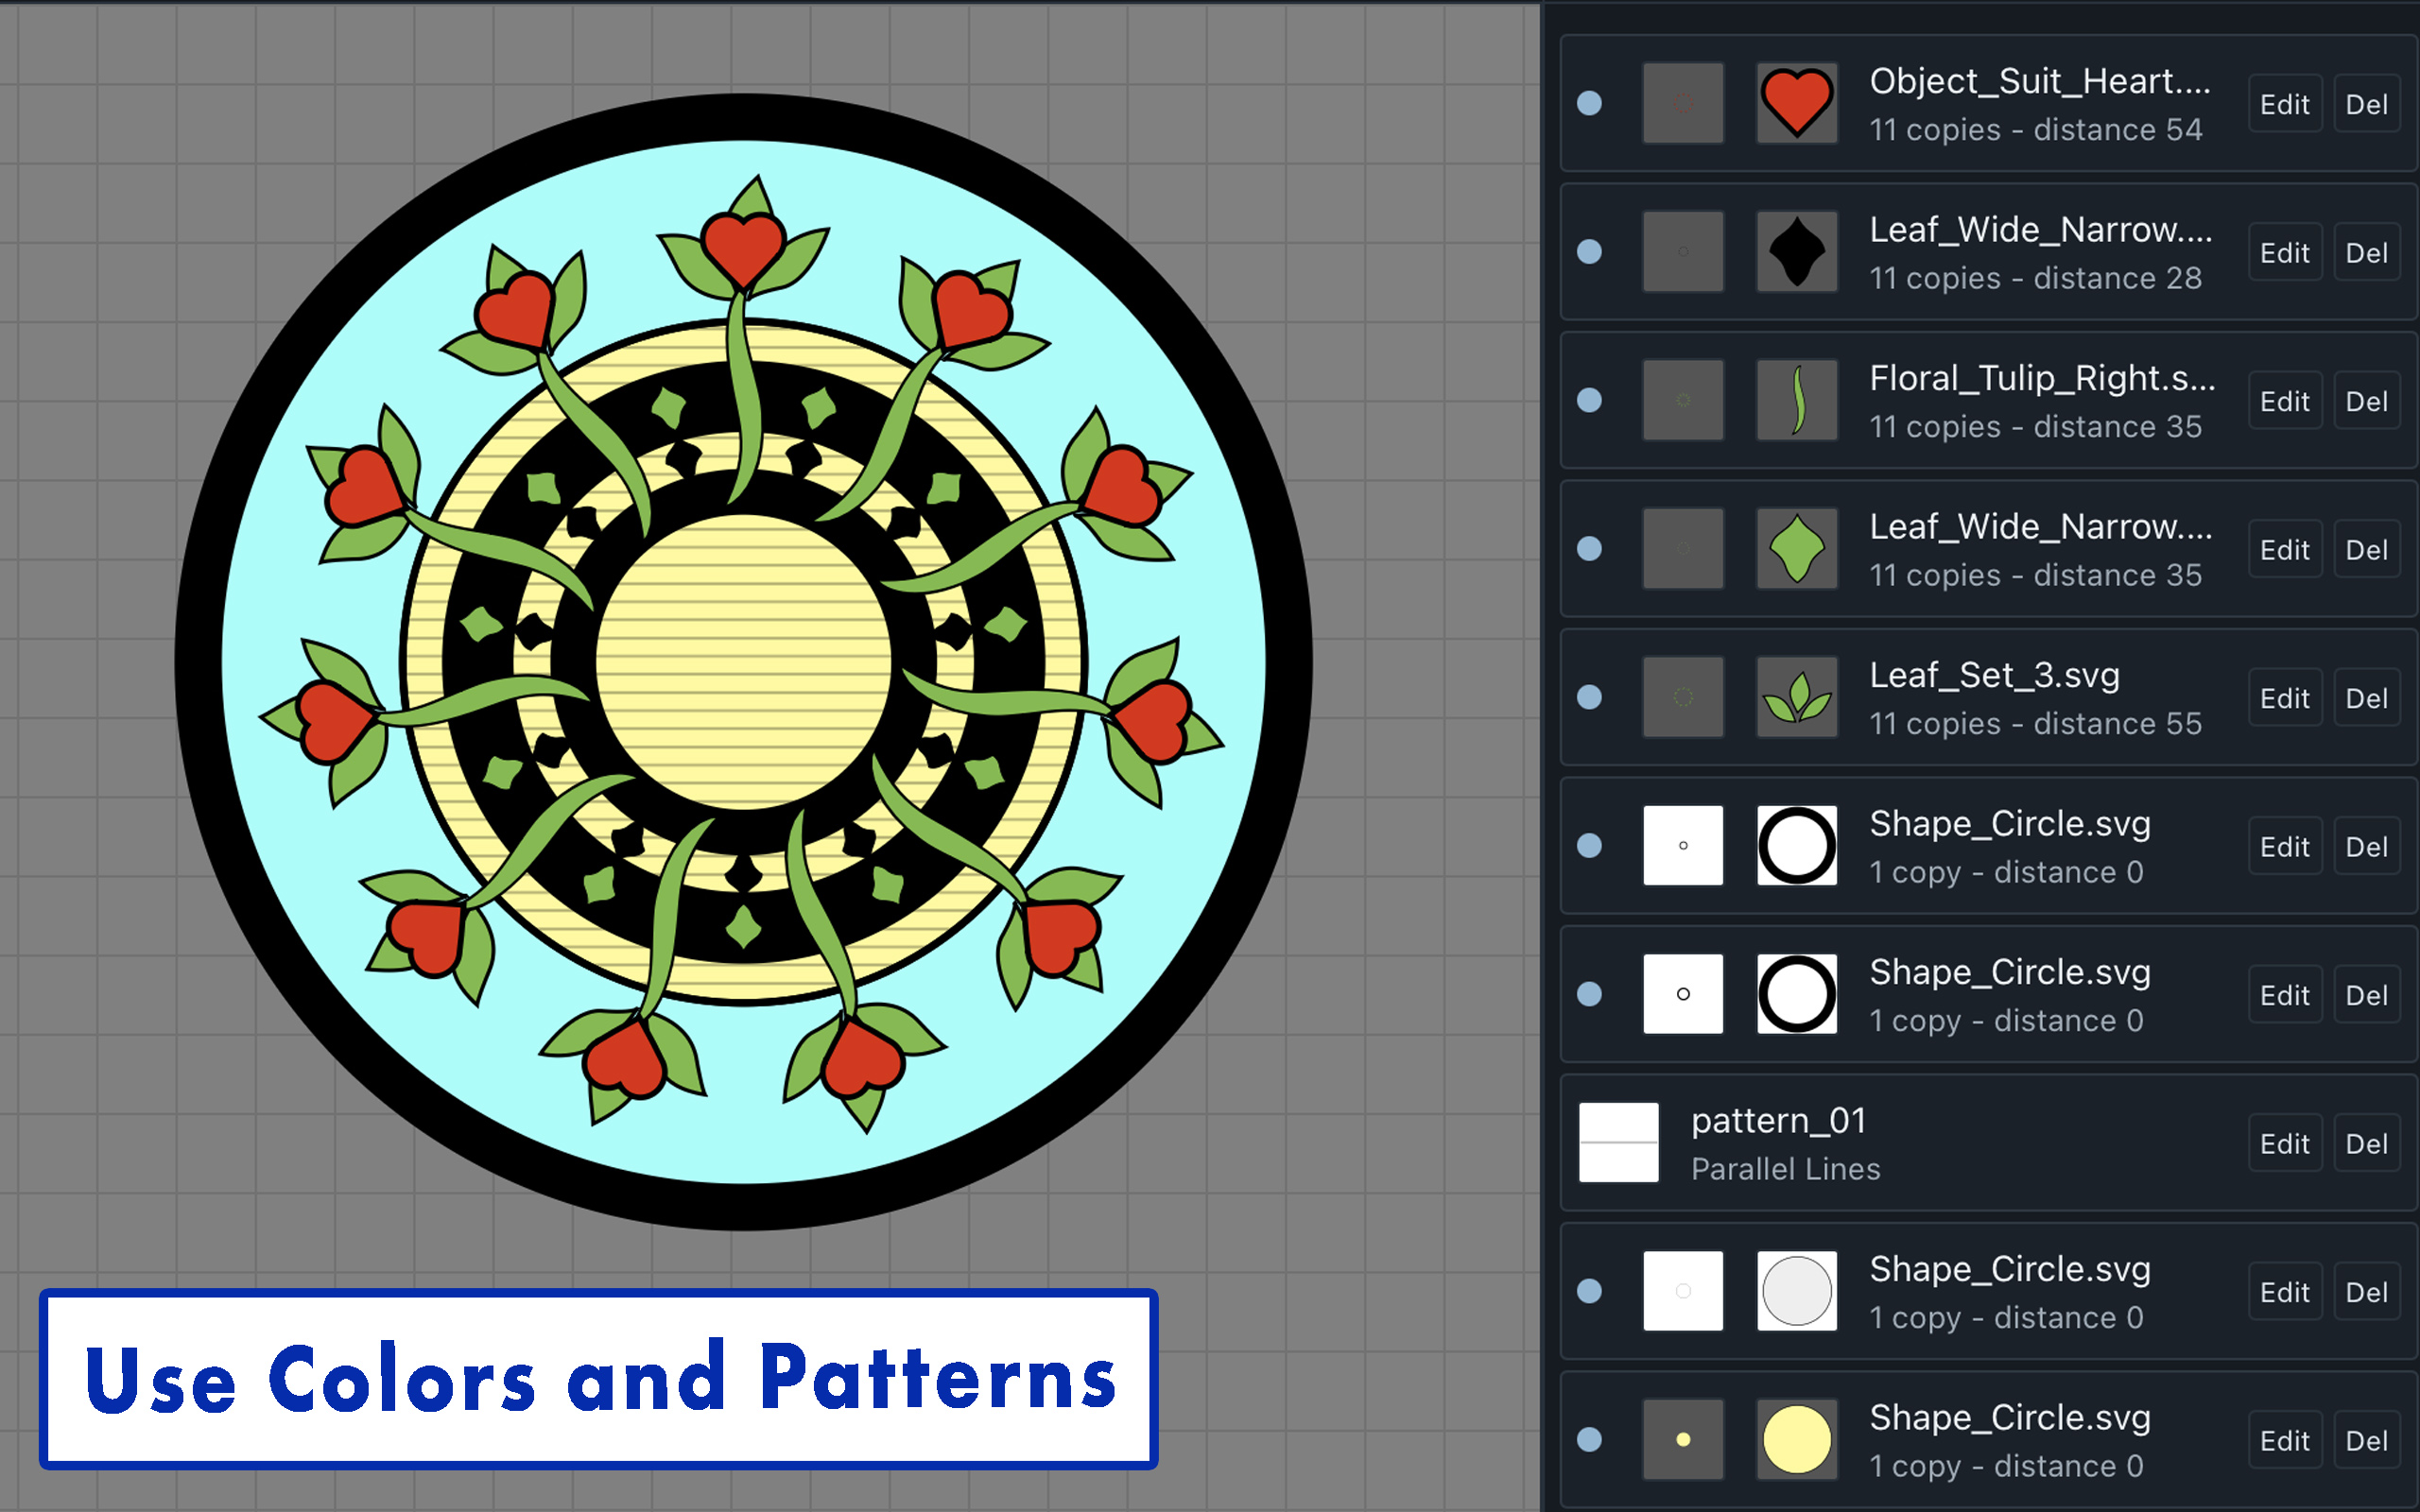This screenshot has height=1512, width=2420.
Task: Click the Leaf_Set_3.svg ring preview thumbnail
Action: pyautogui.click(x=1683, y=697)
